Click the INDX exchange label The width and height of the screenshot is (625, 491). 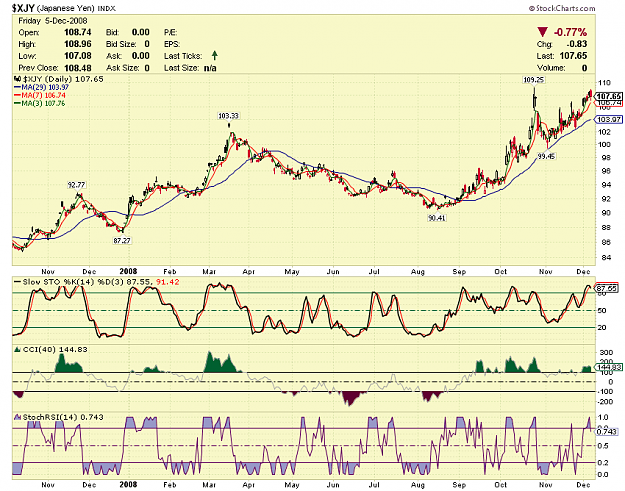point(106,8)
